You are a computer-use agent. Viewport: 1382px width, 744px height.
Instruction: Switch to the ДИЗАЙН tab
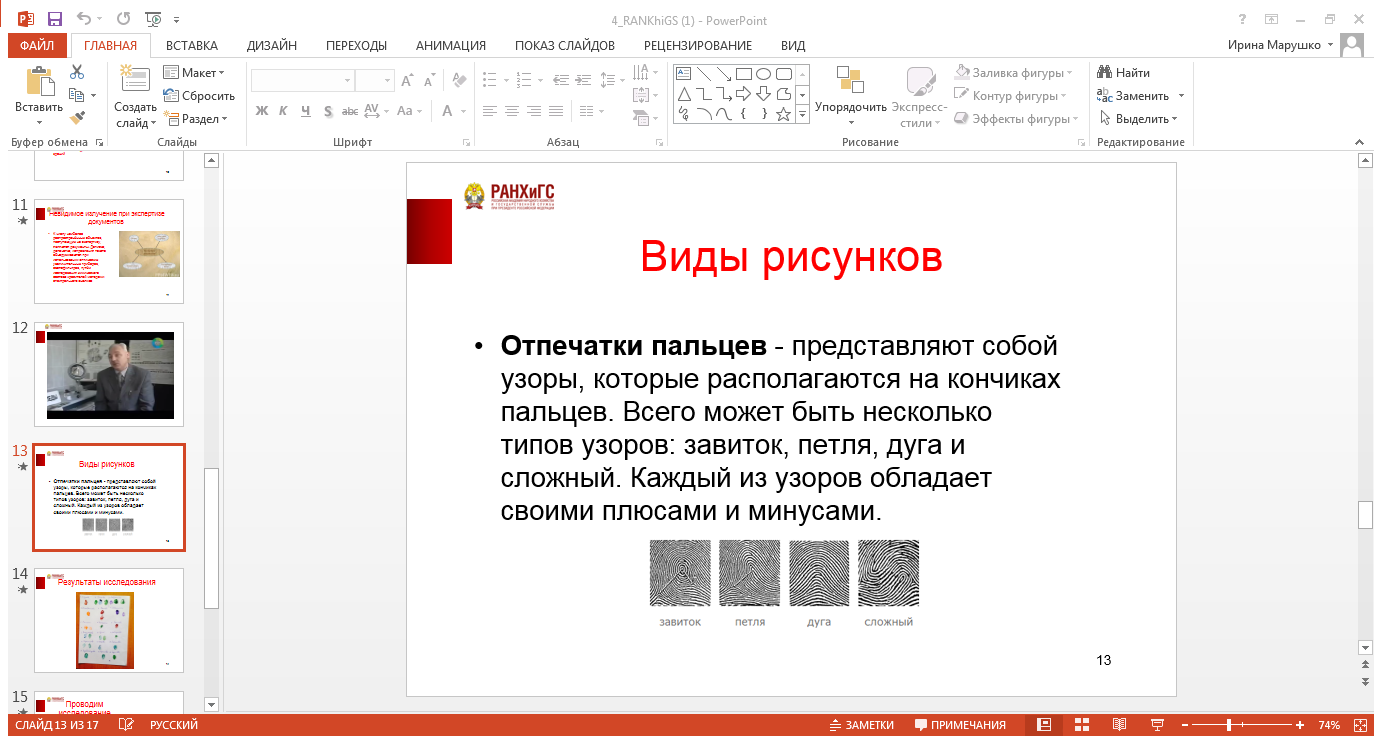[x=272, y=45]
